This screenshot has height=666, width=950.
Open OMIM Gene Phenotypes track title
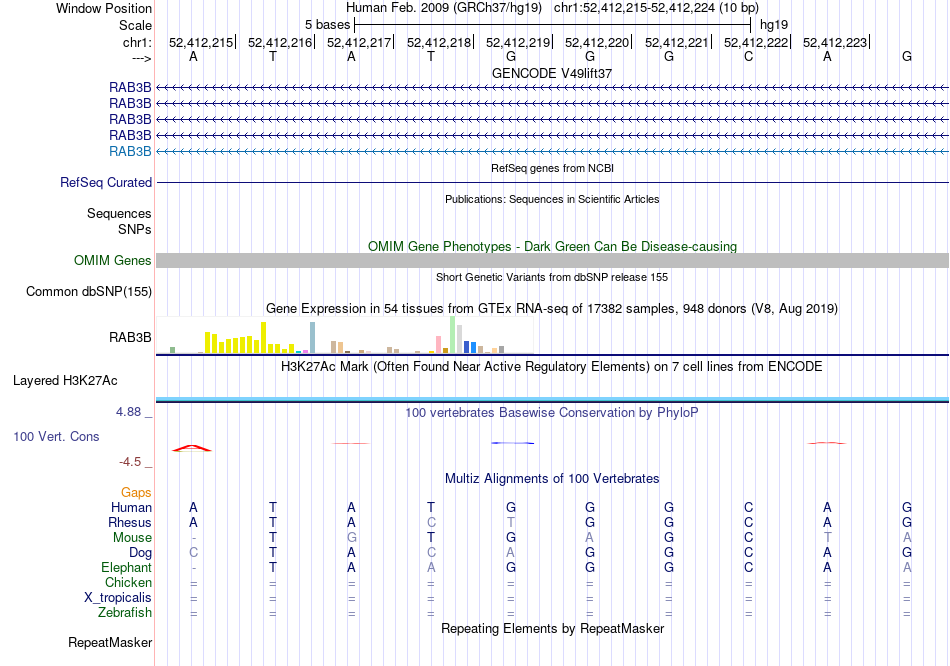552,247
